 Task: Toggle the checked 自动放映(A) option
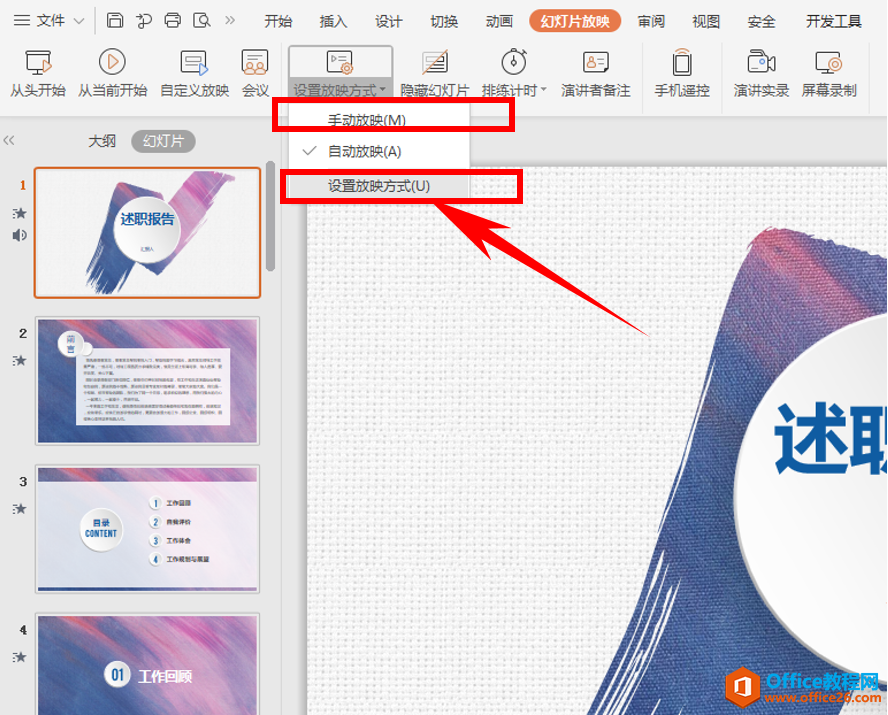(379, 151)
